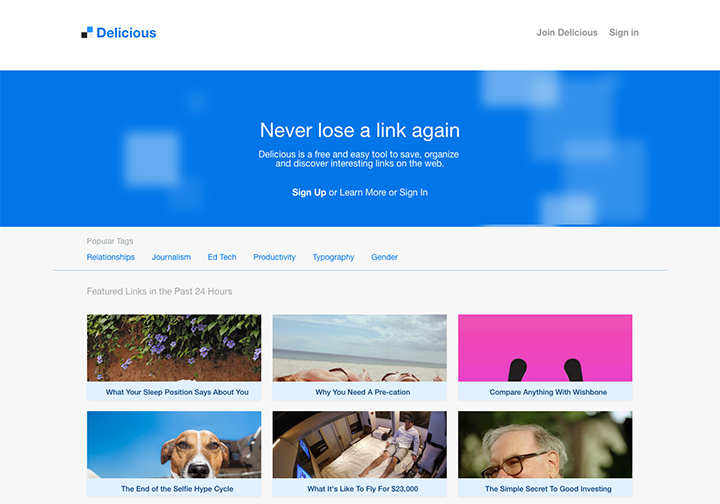
Task: Select the Relationships tag
Action: 111,257
